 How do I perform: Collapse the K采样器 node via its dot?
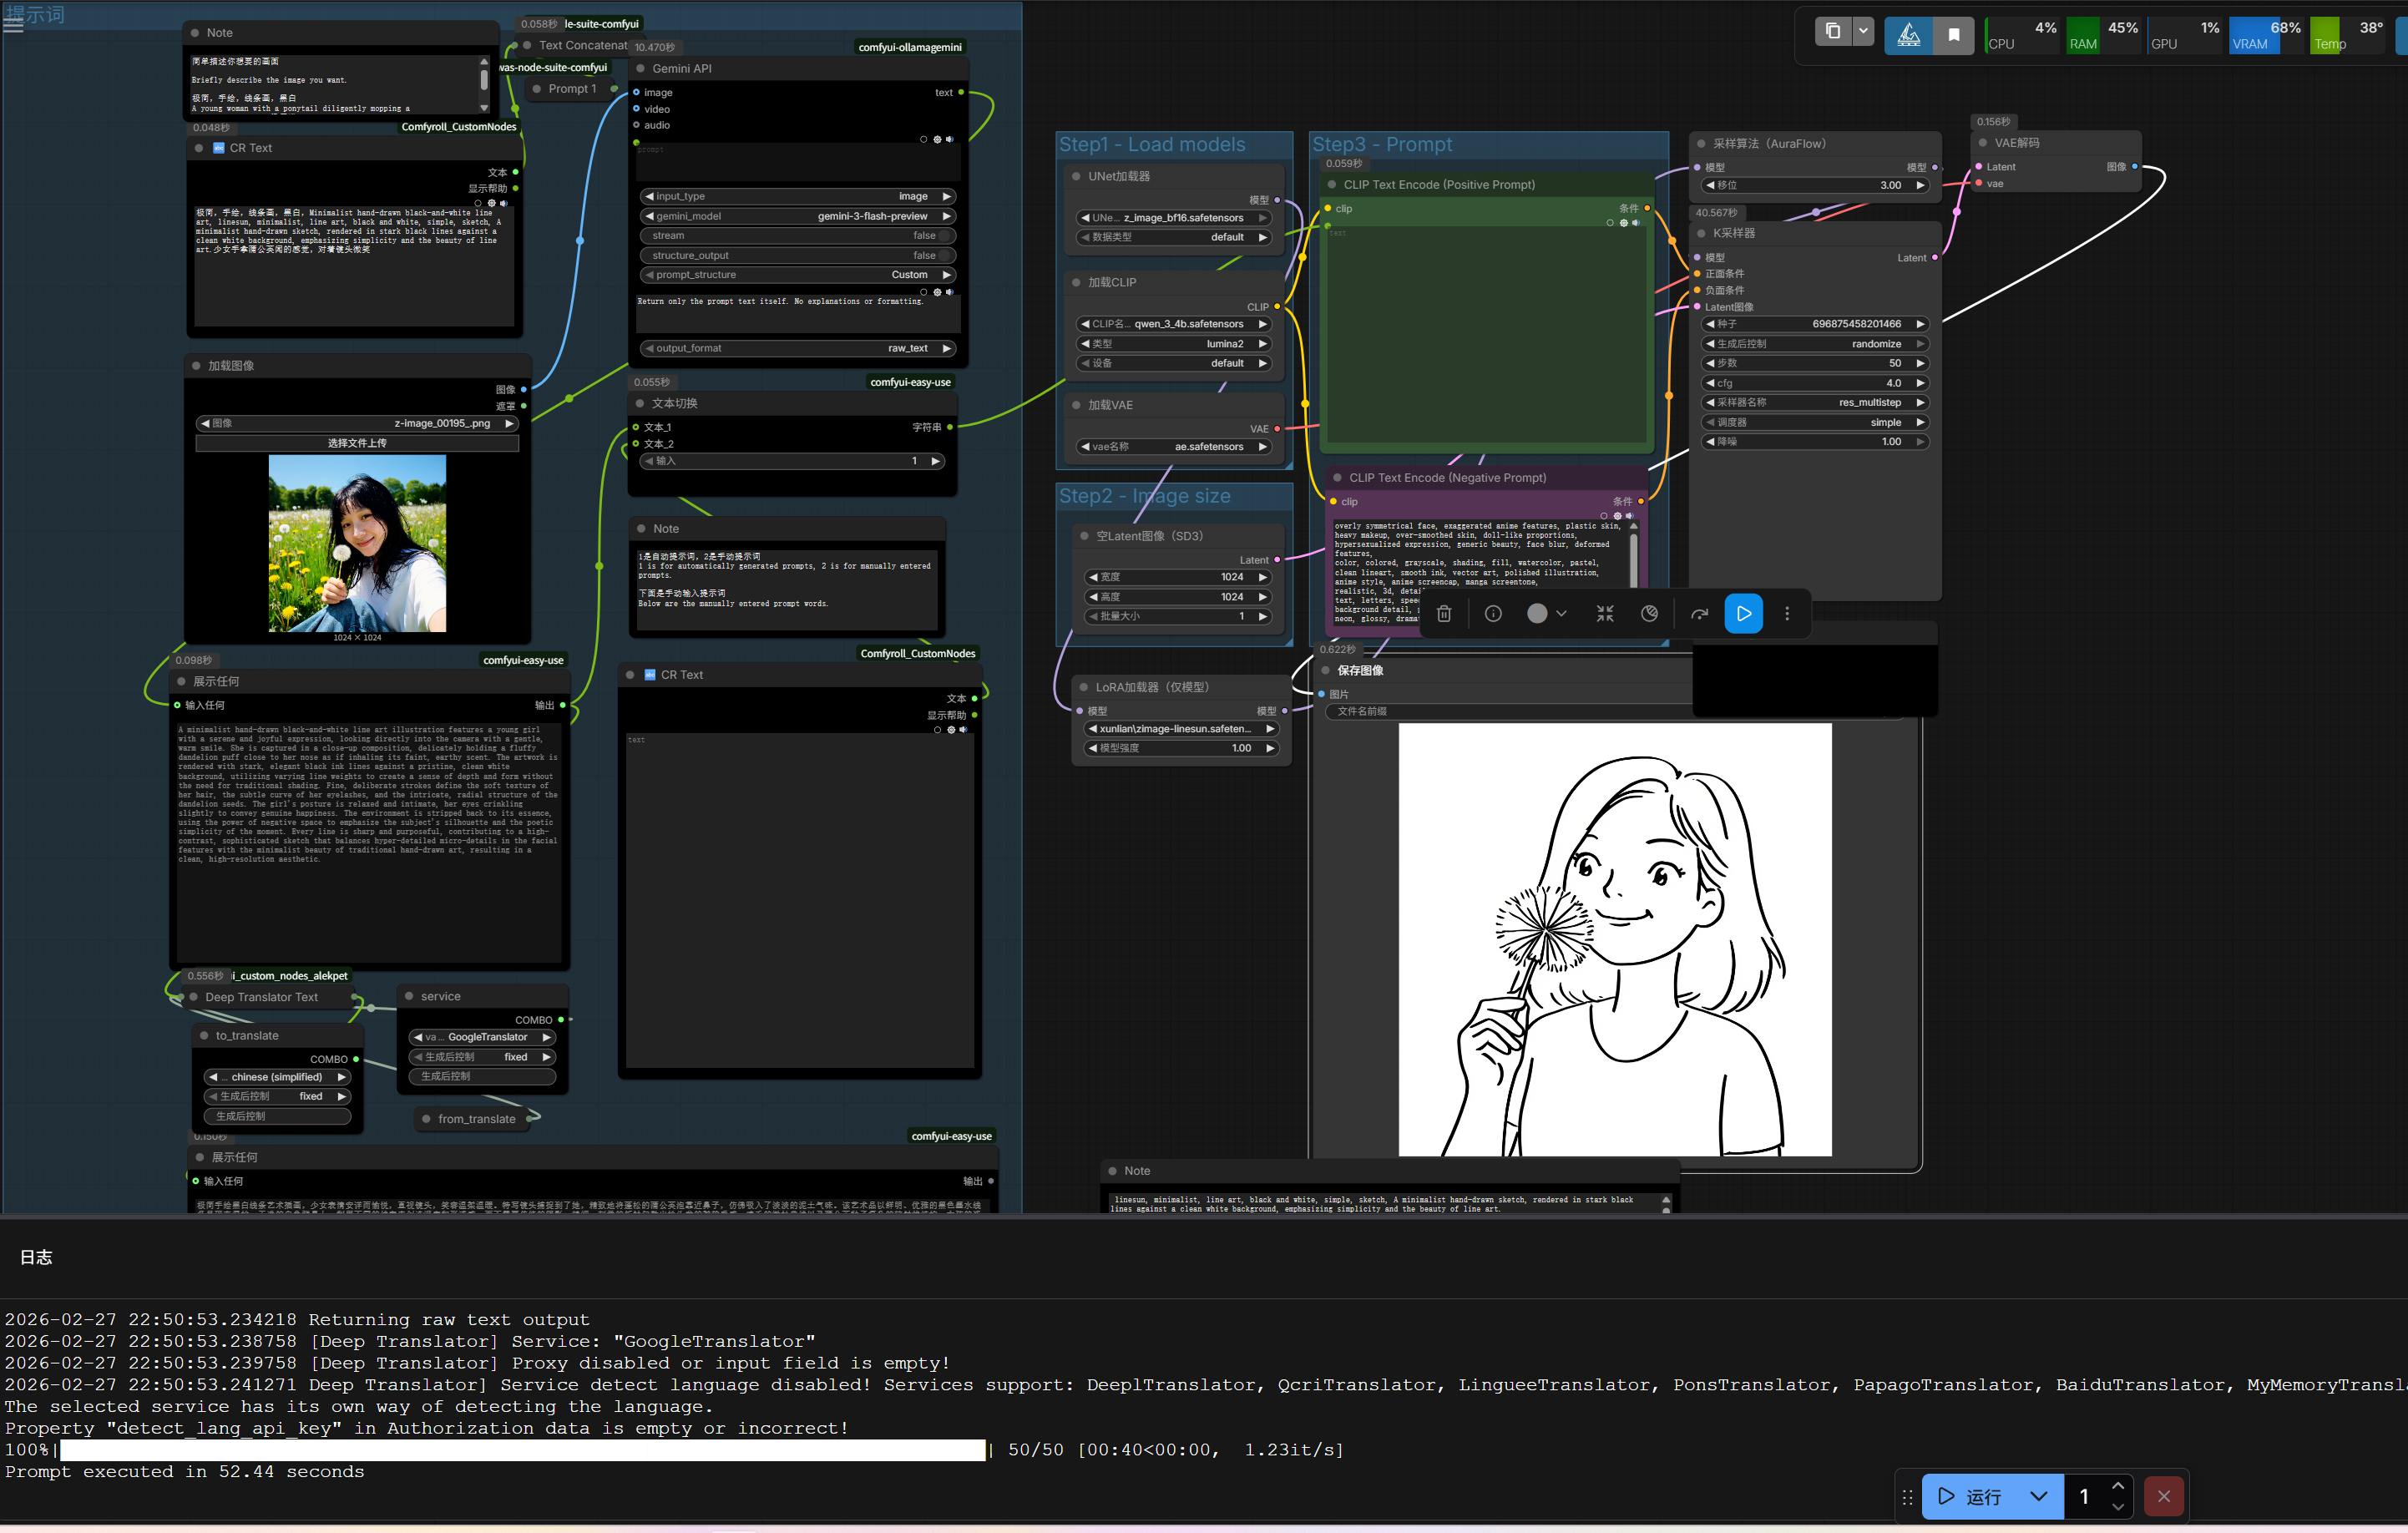[x=1701, y=233]
